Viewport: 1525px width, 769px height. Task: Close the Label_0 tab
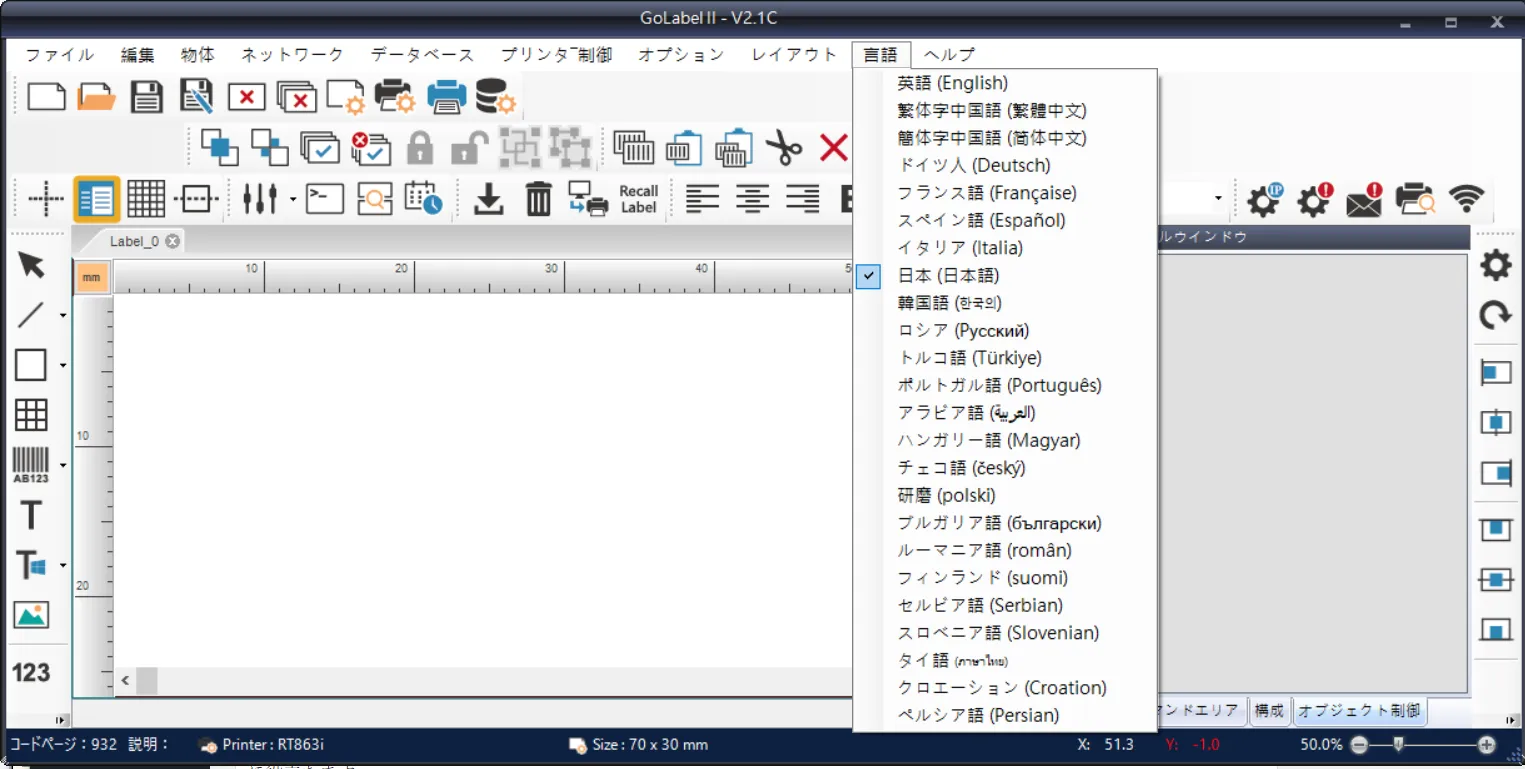(172, 241)
